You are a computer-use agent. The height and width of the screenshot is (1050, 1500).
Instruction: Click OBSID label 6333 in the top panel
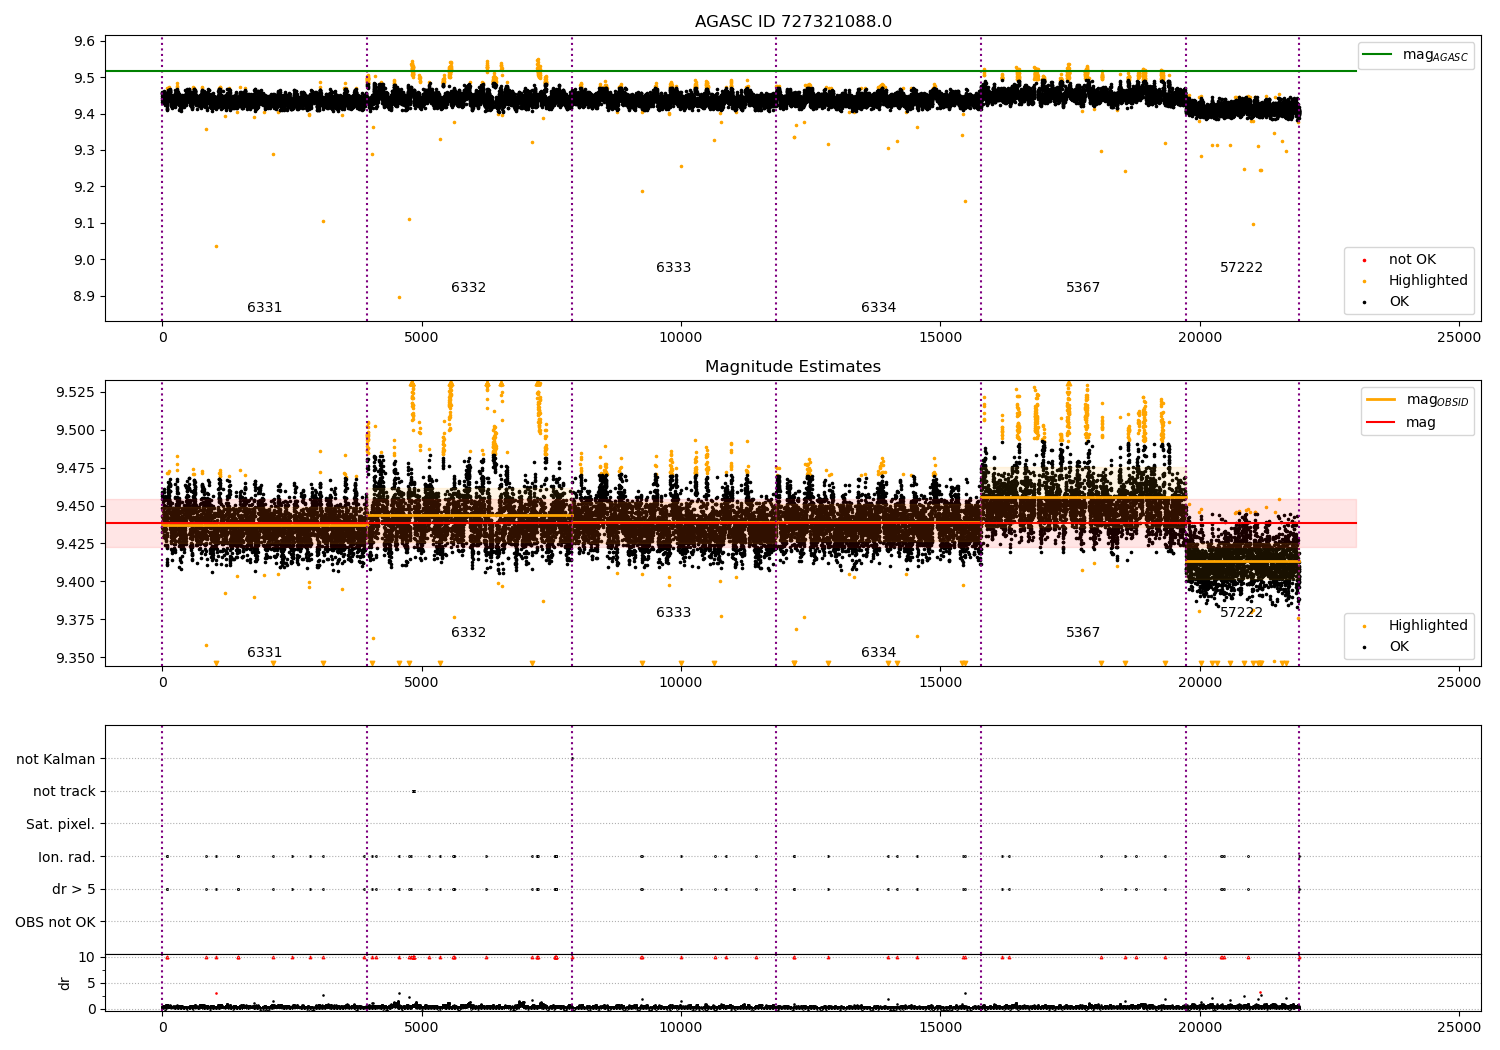tap(674, 268)
